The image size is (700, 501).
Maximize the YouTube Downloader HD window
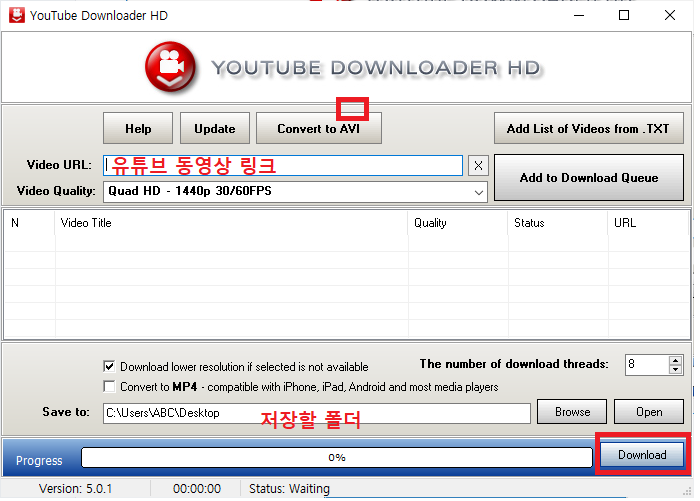click(x=624, y=15)
